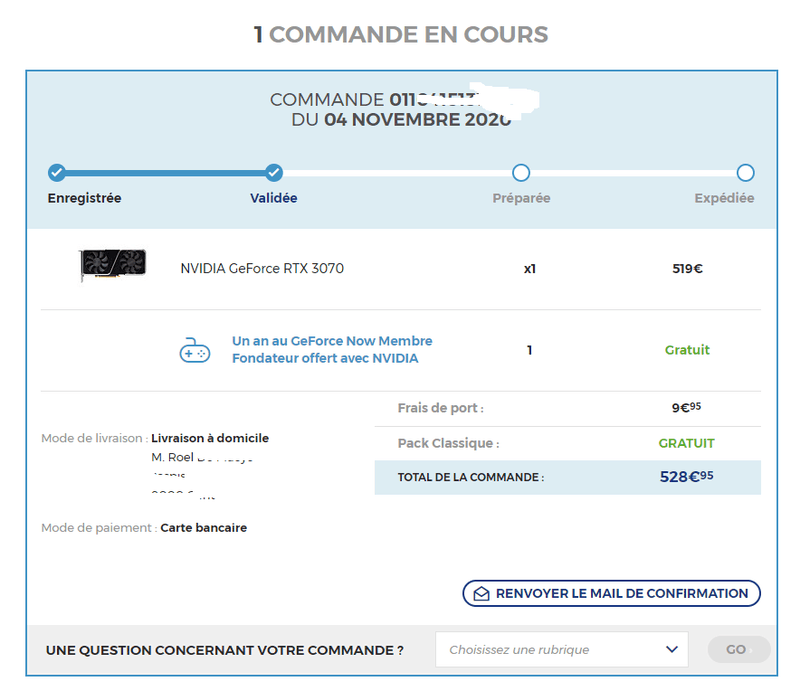Click the RTX 3070 graphics card thumbnail
The height and width of the screenshot is (691, 800).
tap(113, 264)
